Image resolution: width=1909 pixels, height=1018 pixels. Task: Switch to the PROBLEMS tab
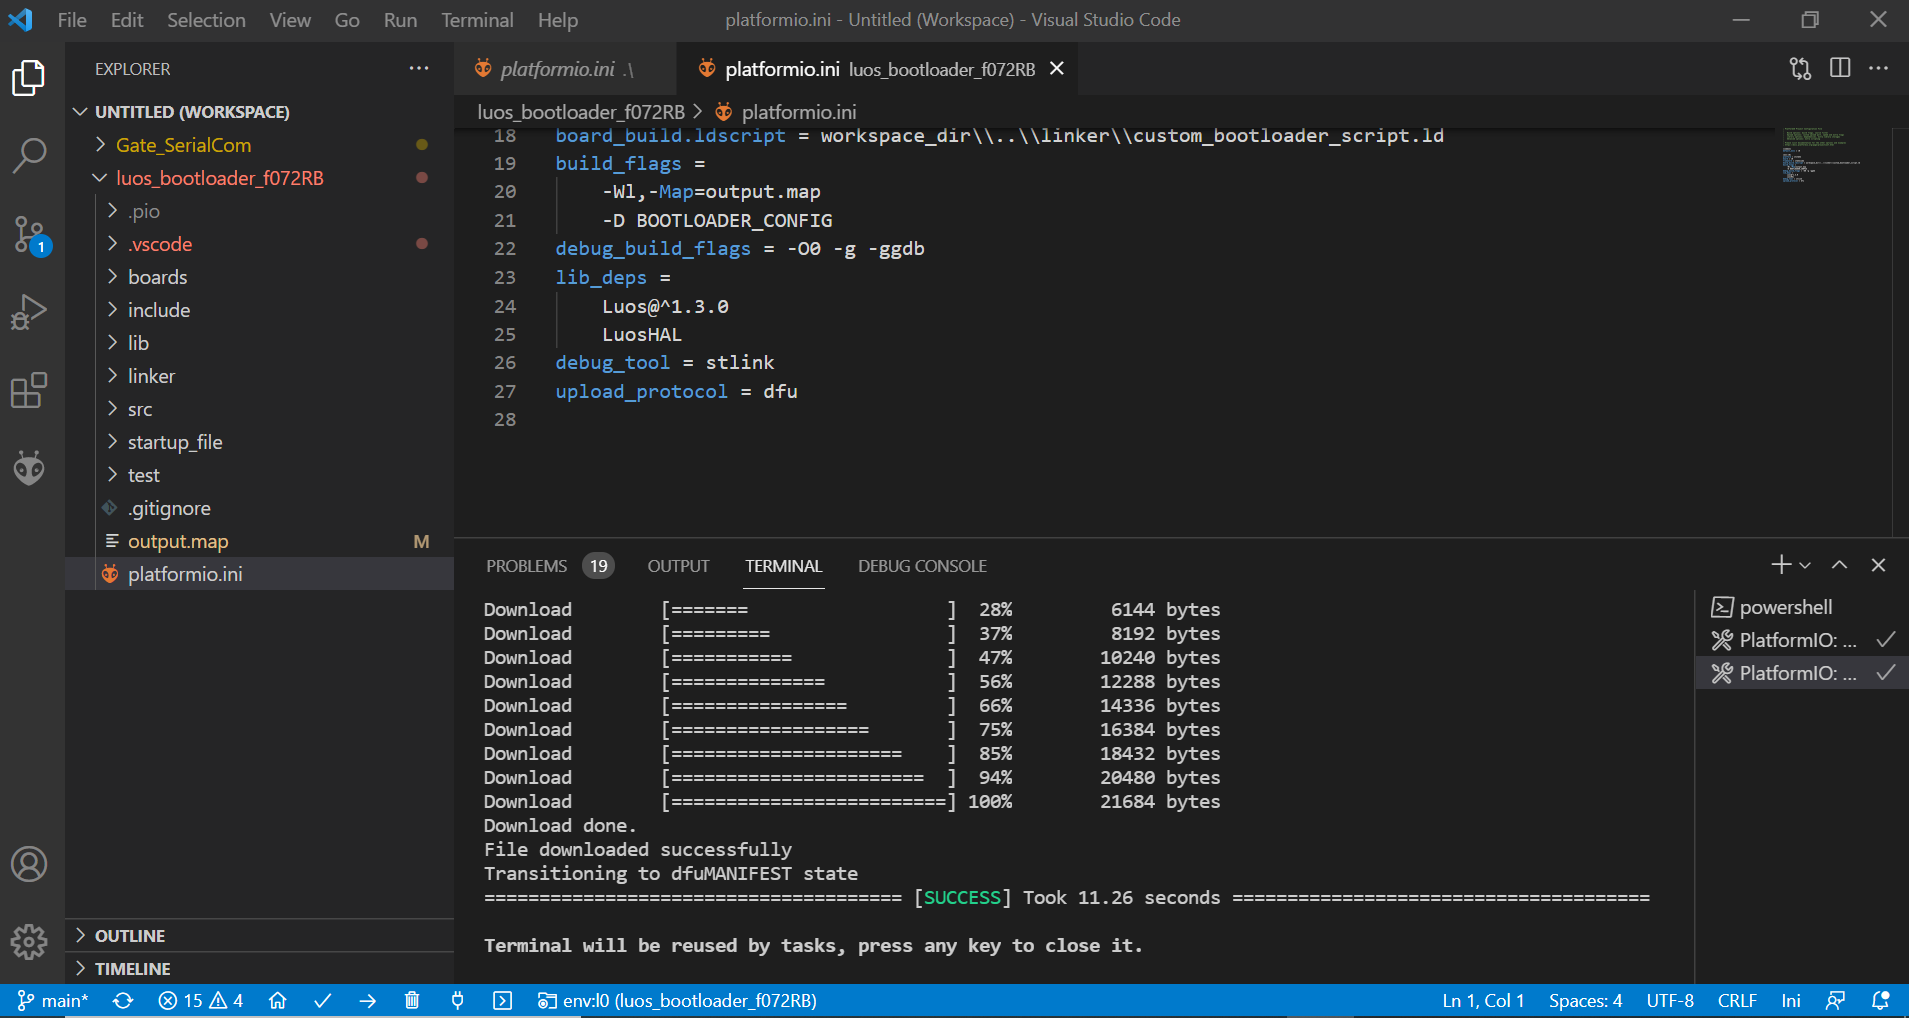point(527,566)
